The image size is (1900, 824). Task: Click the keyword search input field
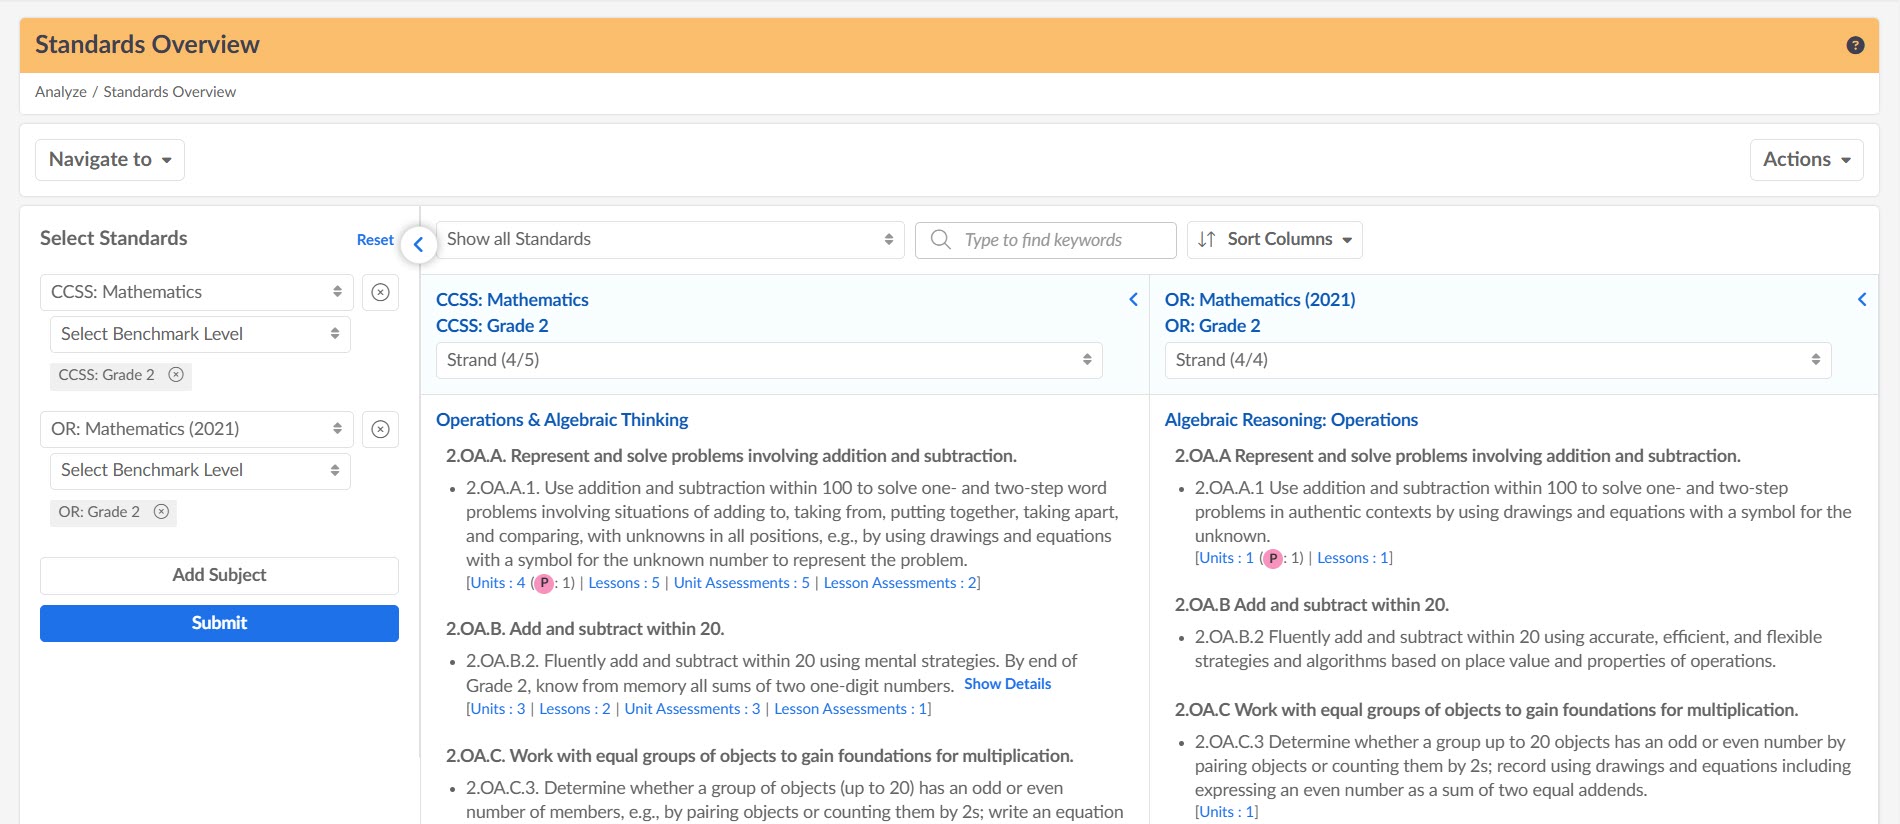coord(1045,240)
